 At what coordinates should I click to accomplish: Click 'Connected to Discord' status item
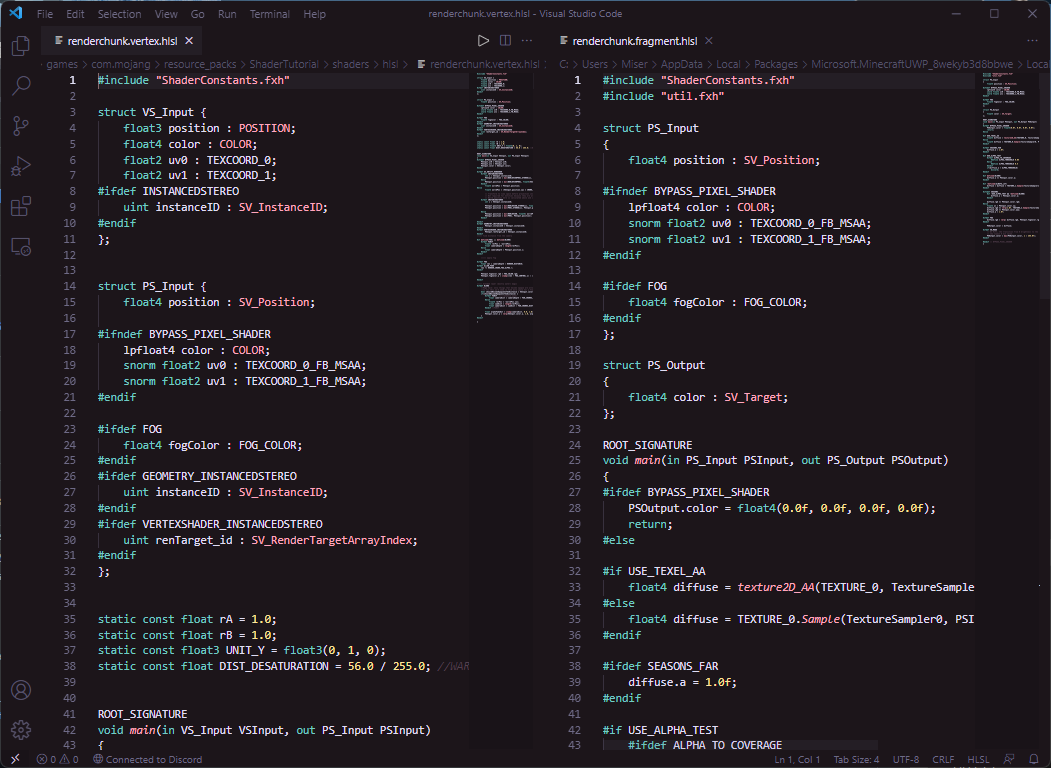coord(147,759)
